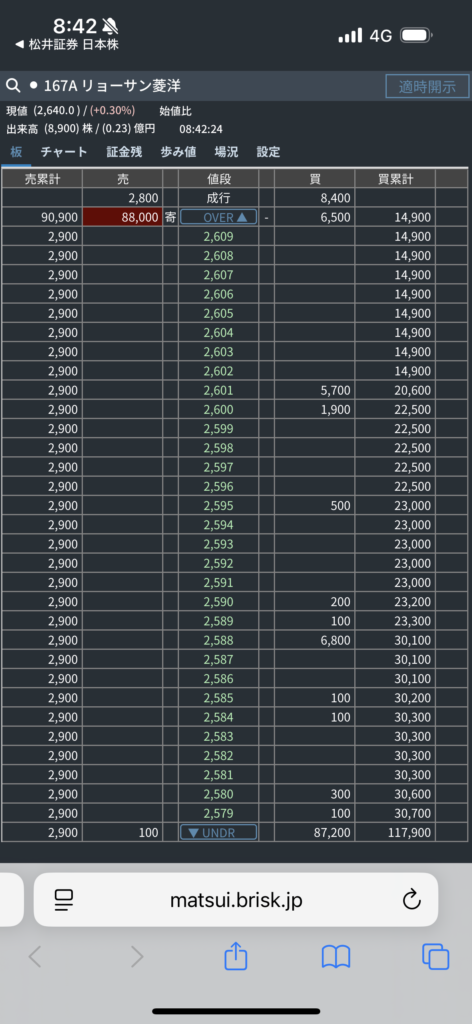
Task: Open page format reader icon
Action: 64,900
